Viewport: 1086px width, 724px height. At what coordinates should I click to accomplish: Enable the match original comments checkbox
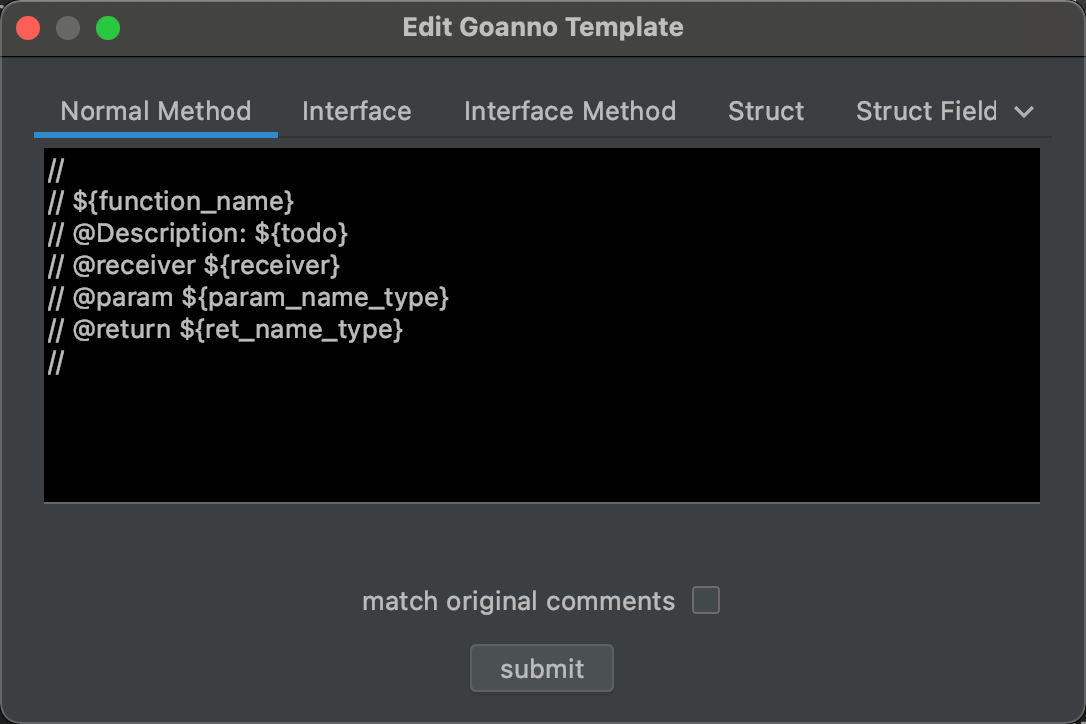pos(706,600)
